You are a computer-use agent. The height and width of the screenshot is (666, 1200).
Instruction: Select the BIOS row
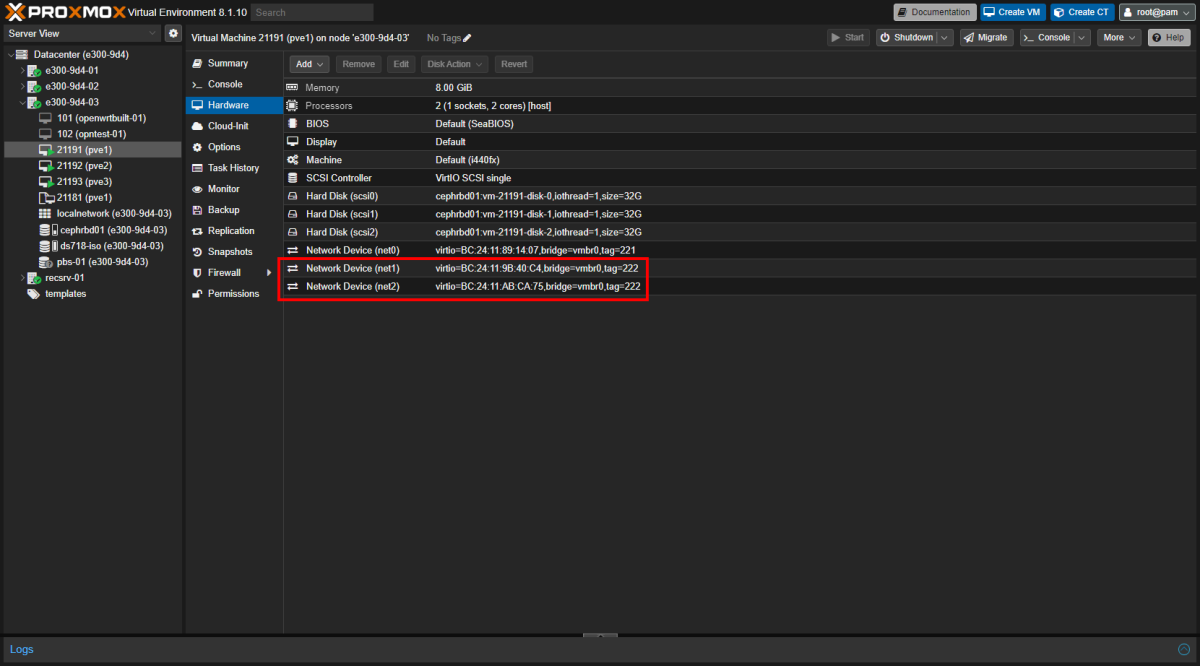[x=740, y=124]
